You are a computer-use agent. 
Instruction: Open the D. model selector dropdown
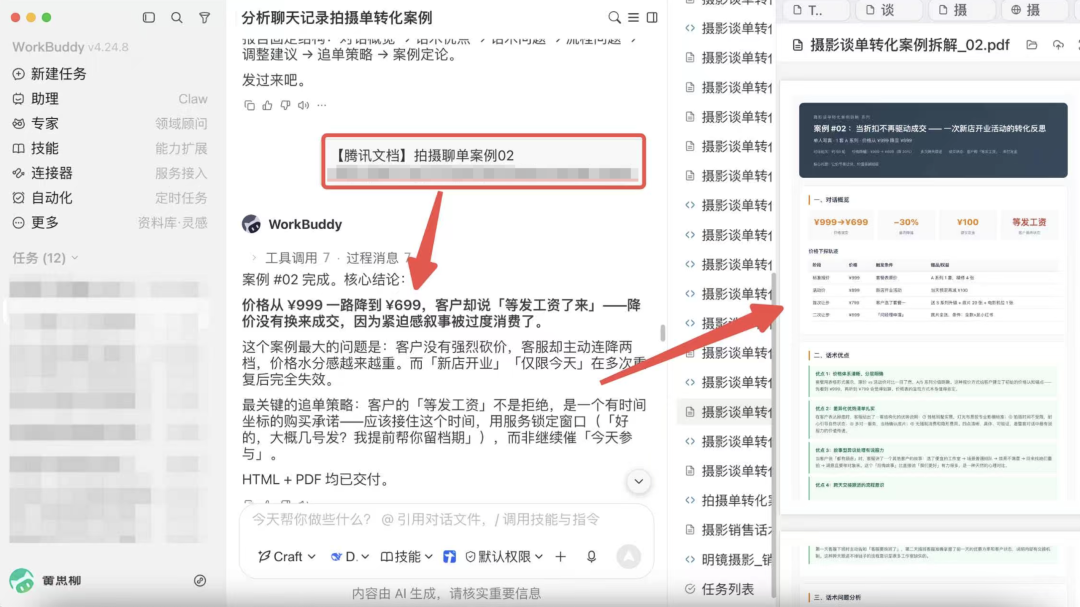pyautogui.click(x=350, y=556)
